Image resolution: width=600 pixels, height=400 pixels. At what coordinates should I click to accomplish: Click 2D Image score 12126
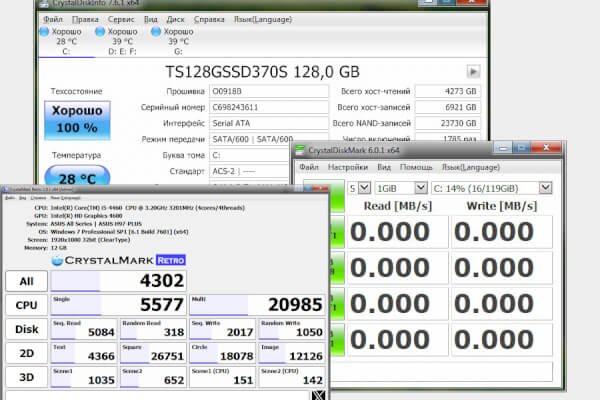click(292, 353)
